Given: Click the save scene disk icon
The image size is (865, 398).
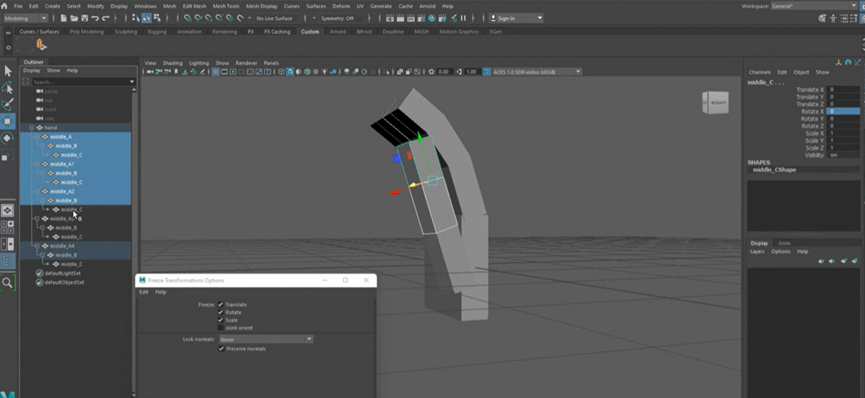Looking at the screenshot, I should [x=84, y=18].
